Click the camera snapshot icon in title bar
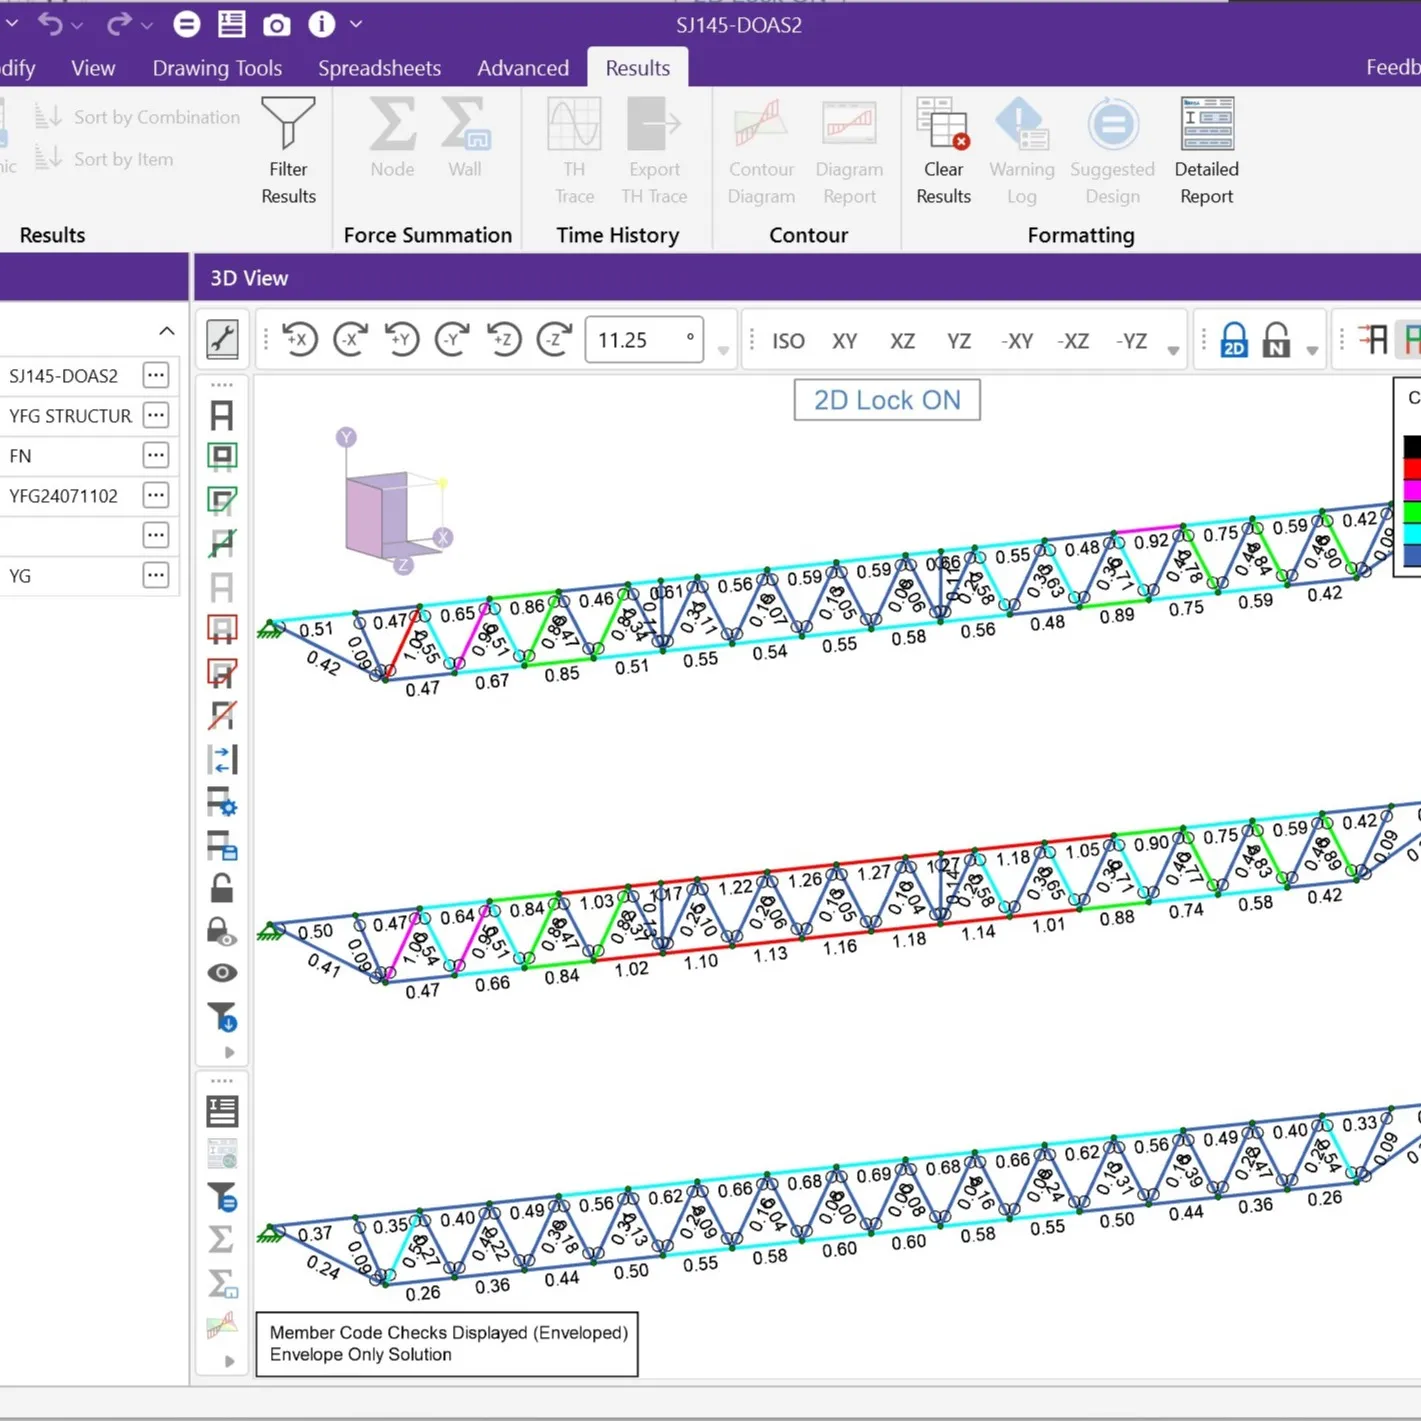Image resolution: width=1421 pixels, height=1421 pixels. [276, 25]
